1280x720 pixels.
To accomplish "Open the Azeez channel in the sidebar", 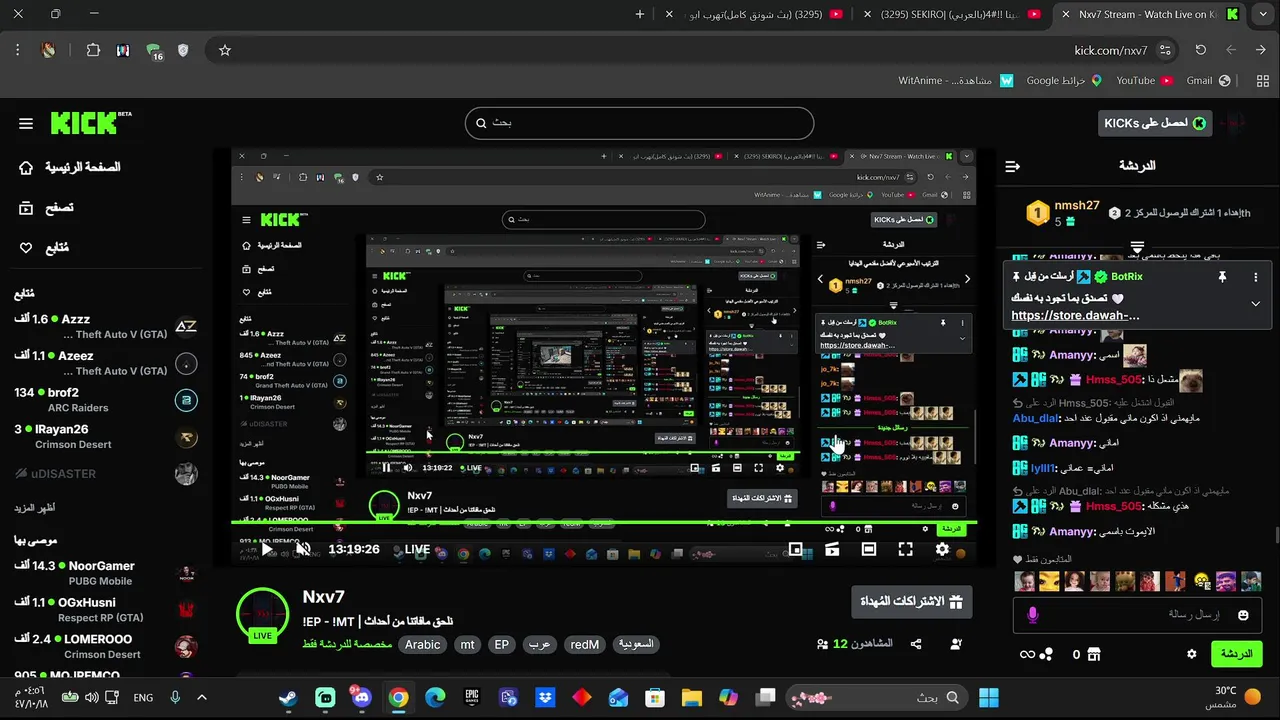I will 106,363.
